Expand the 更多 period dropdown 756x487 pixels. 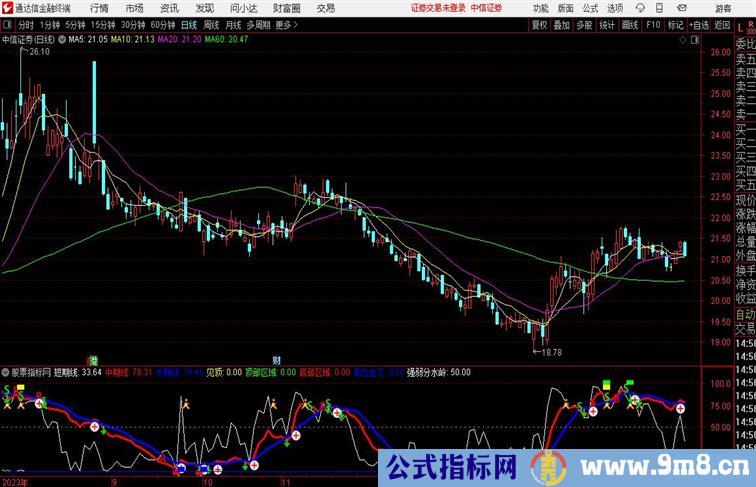287,24
